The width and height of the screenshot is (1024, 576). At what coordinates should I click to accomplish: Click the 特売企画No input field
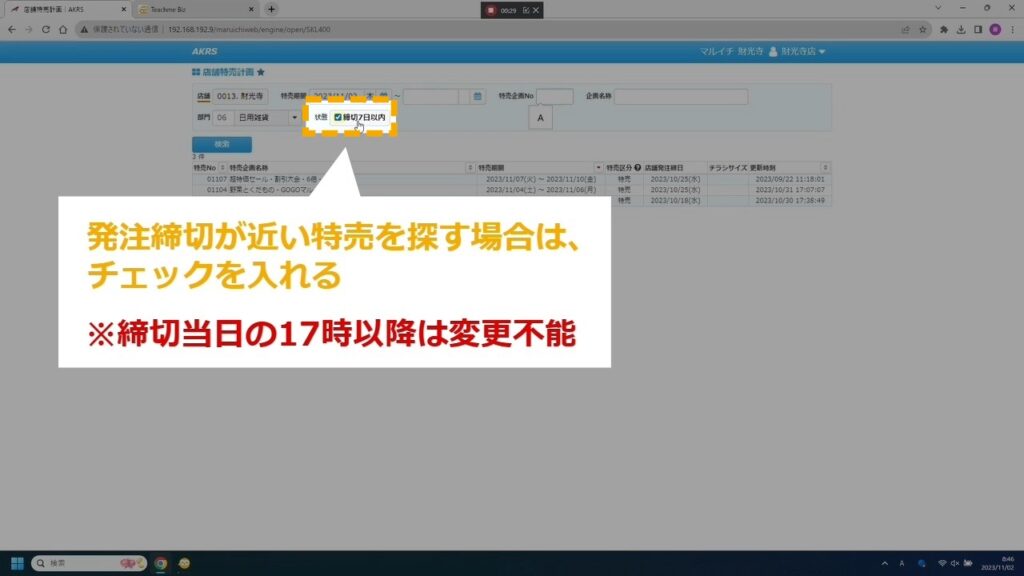coord(555,97)
